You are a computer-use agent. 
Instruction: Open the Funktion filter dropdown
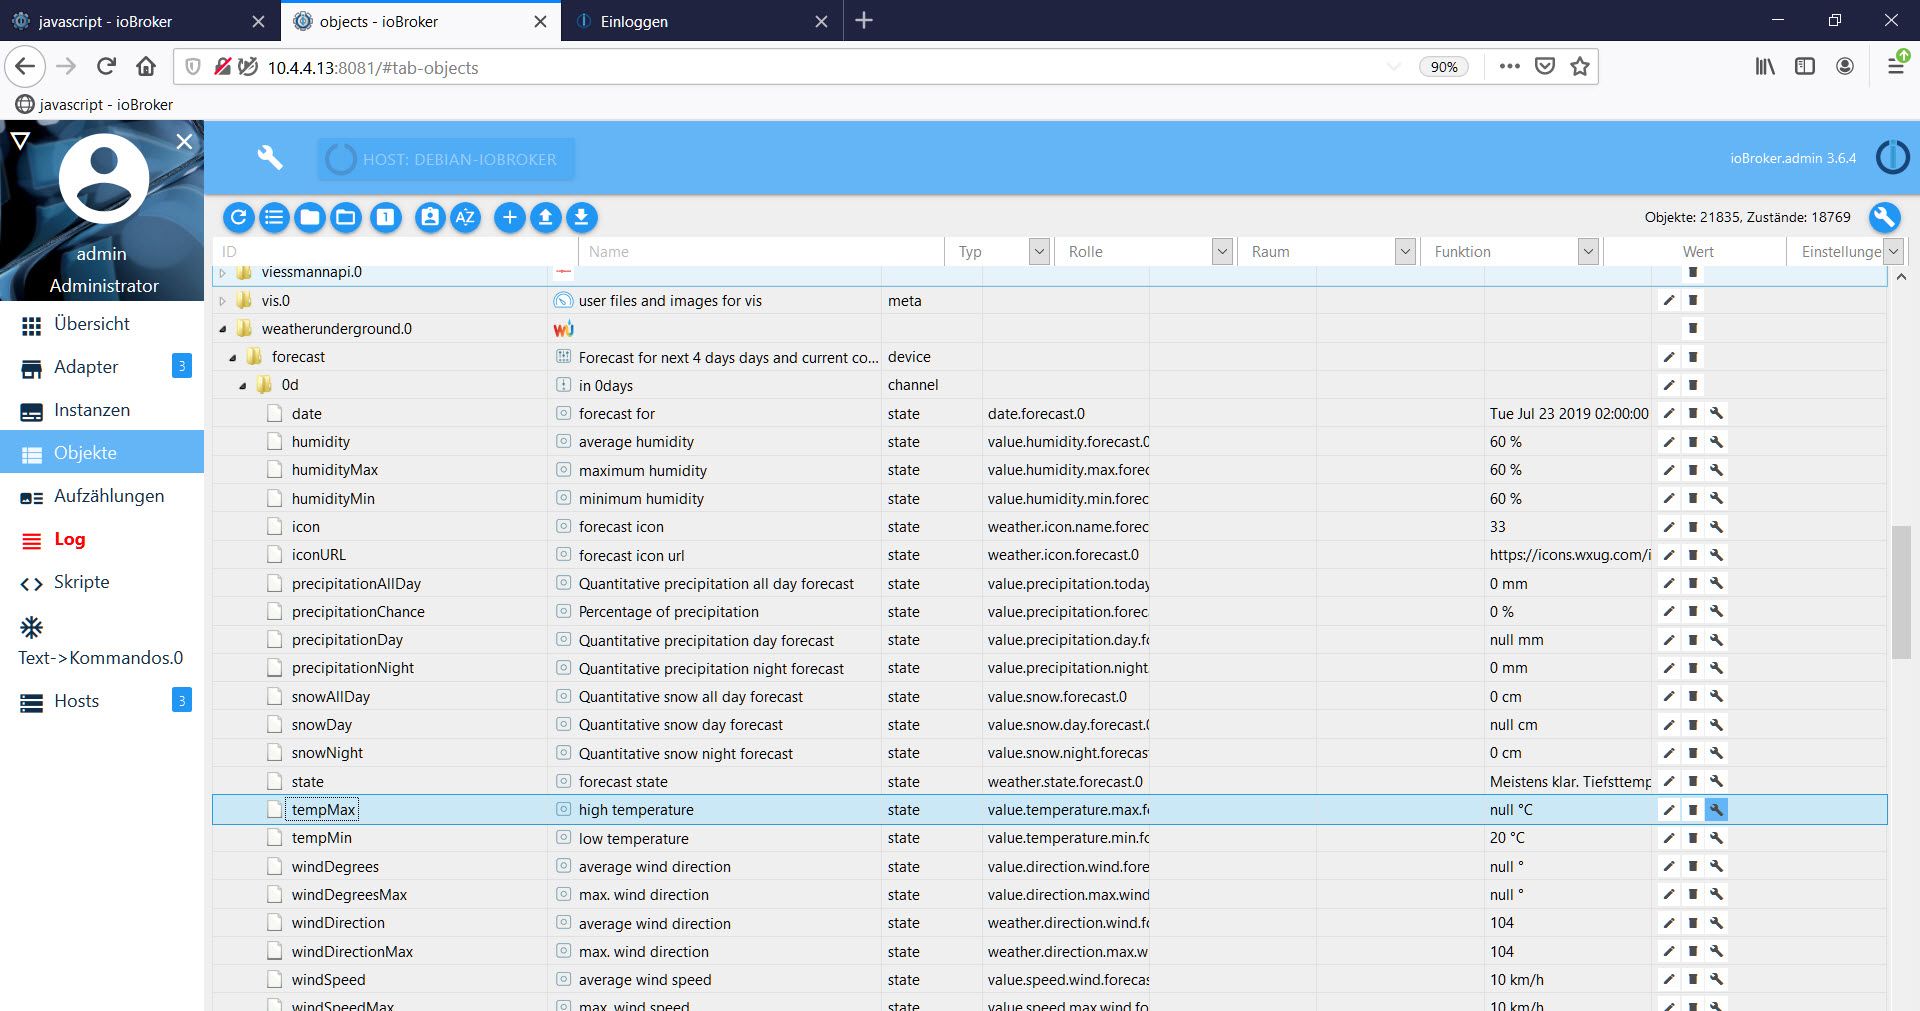(x=1588, y=252)
